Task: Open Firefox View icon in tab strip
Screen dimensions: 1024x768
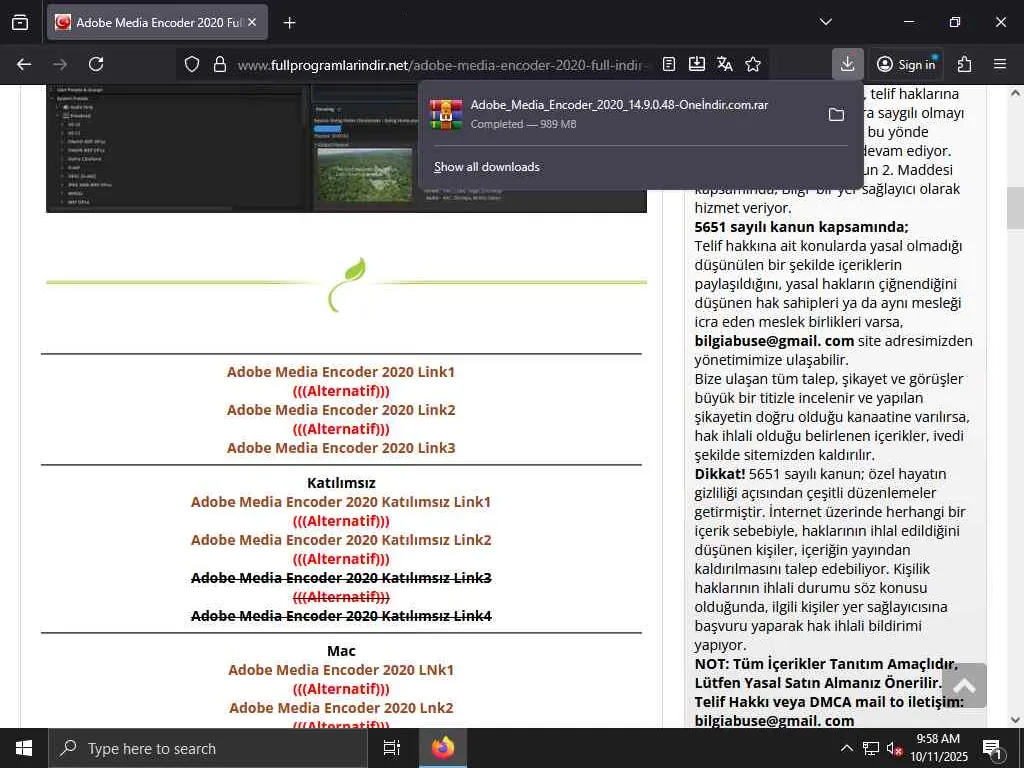Action: click(20, 22)
